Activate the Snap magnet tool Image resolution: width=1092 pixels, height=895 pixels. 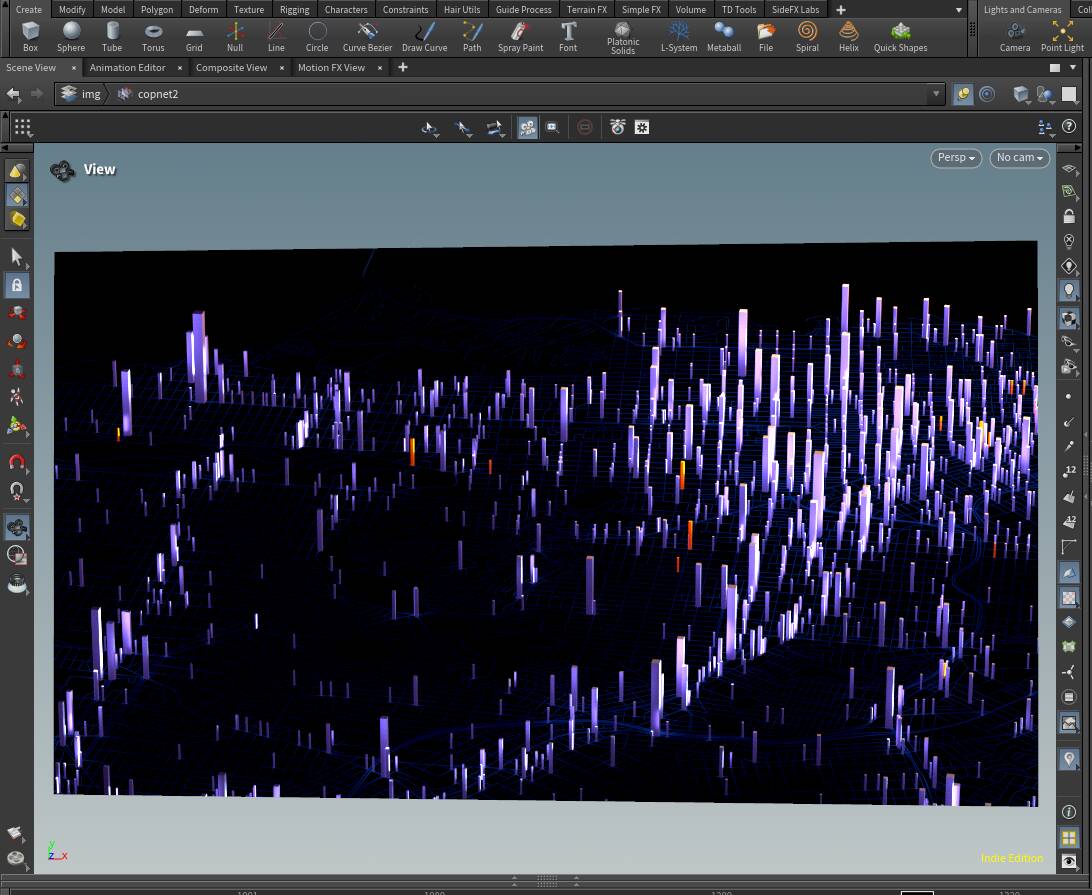tap(17, 462)
